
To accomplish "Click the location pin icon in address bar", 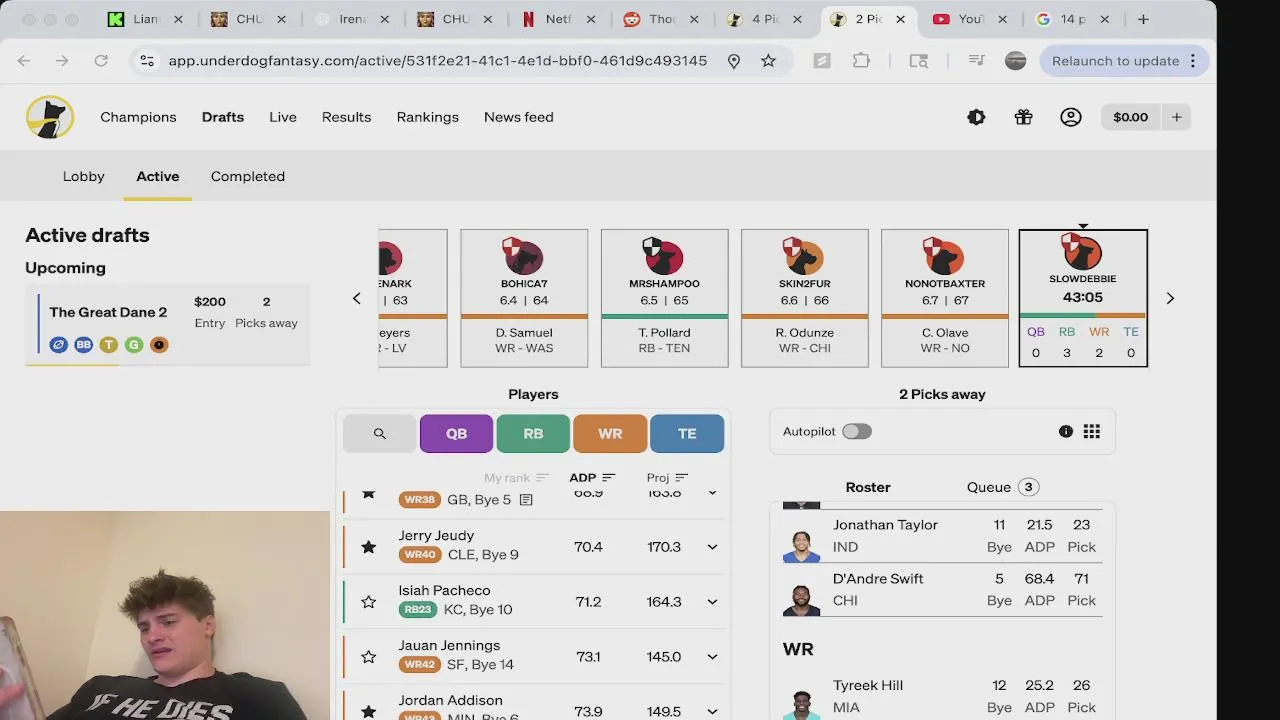I will (x=734, y=61).
